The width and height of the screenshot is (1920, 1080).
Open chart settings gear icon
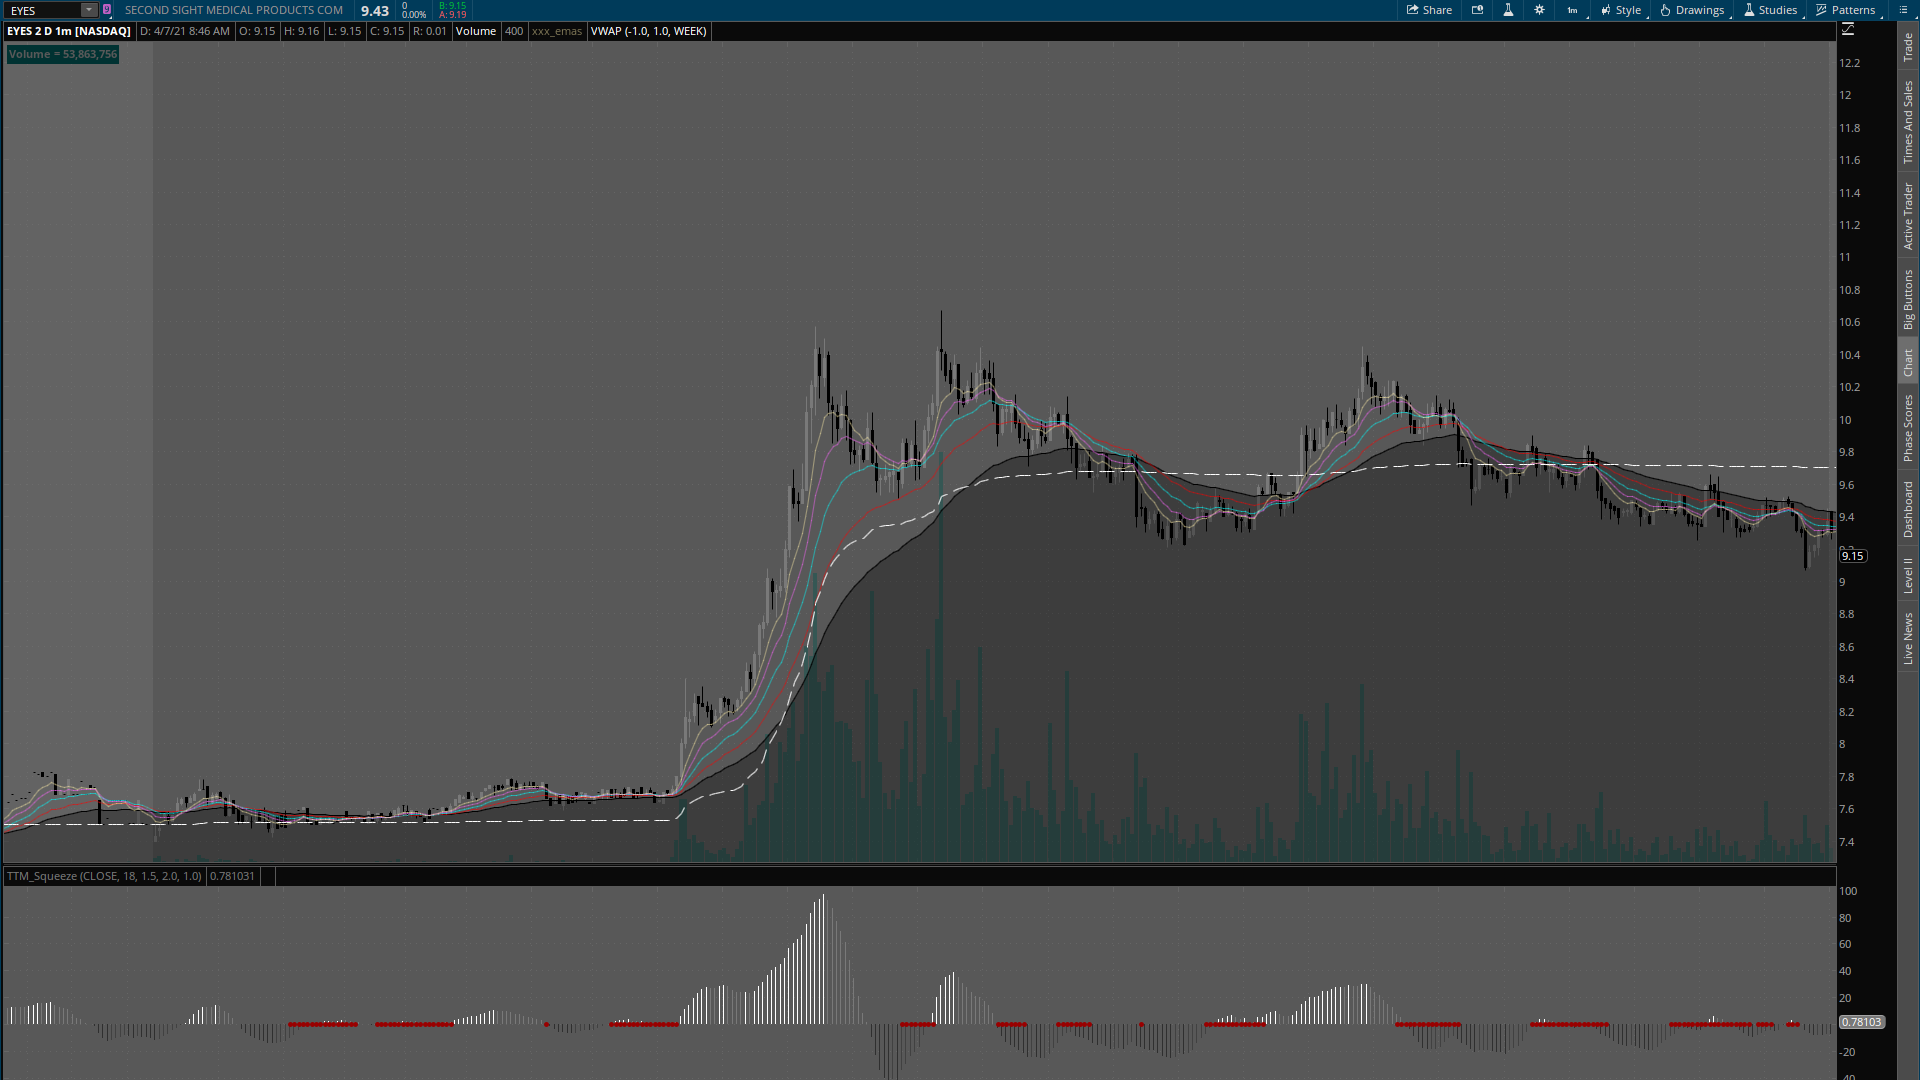tap(1539, 10)
